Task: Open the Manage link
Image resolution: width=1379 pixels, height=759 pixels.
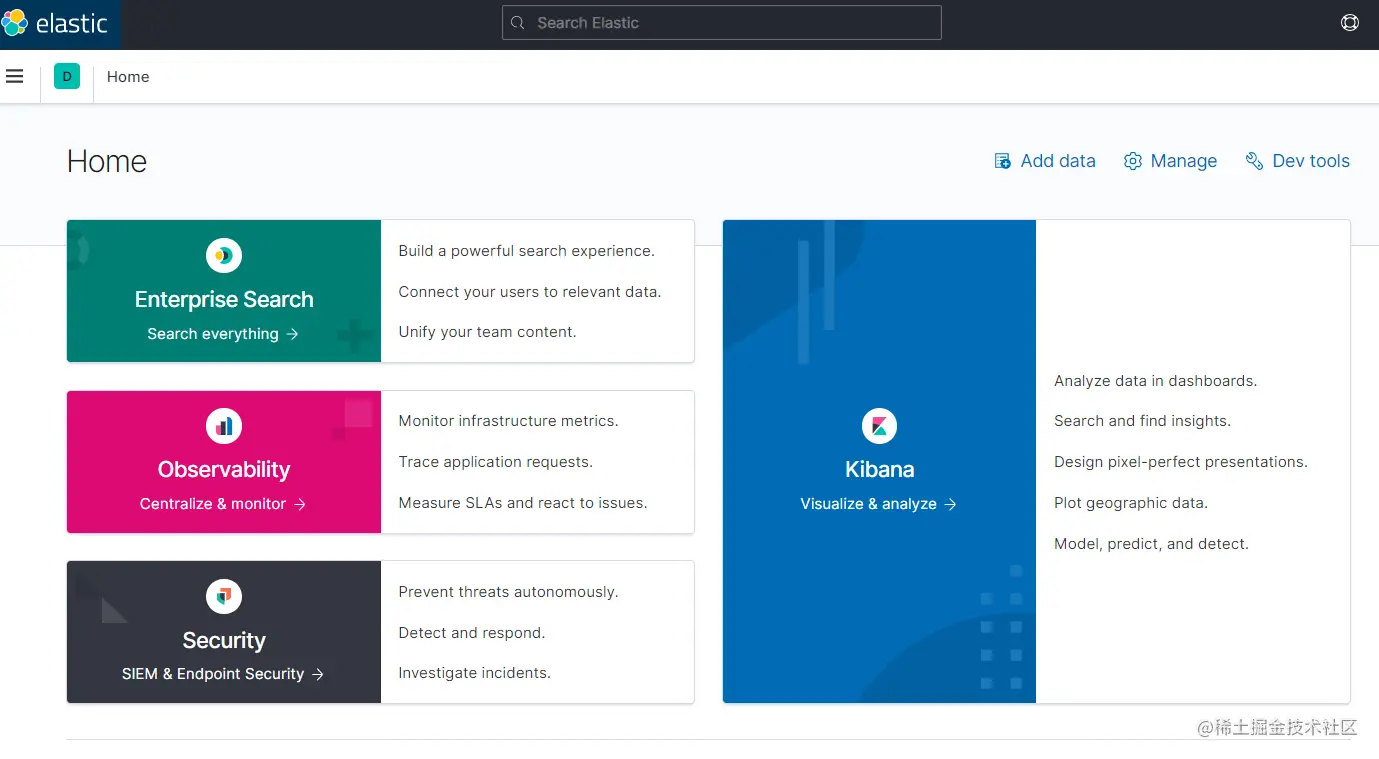Action: 1171,161
